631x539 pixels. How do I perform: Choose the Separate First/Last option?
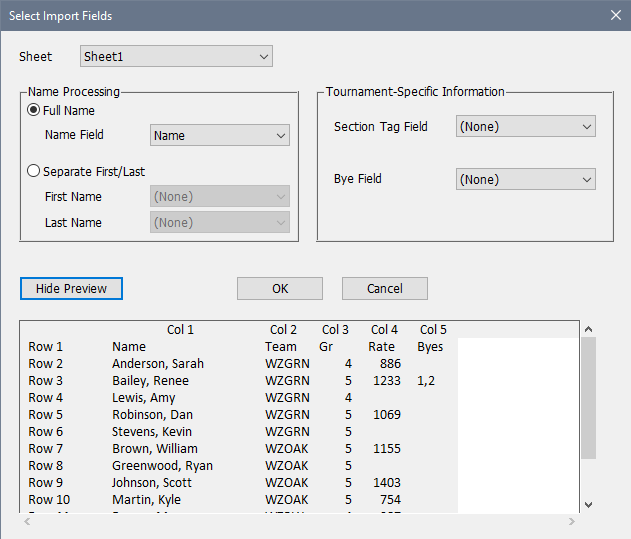pos(34,171)
